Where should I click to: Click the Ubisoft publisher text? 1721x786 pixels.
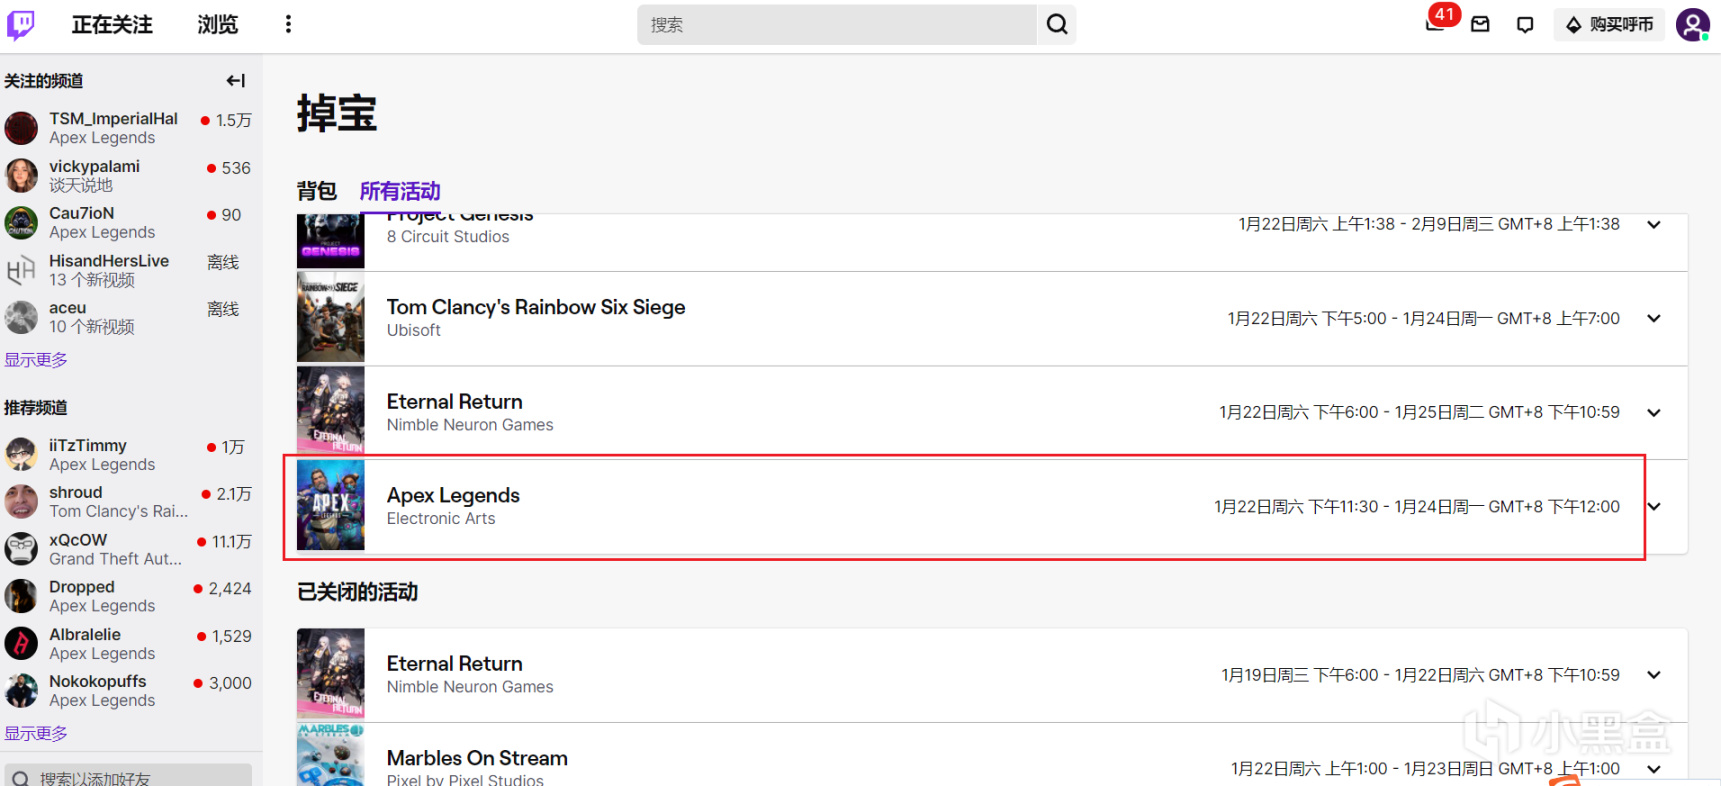pos(414,330)
